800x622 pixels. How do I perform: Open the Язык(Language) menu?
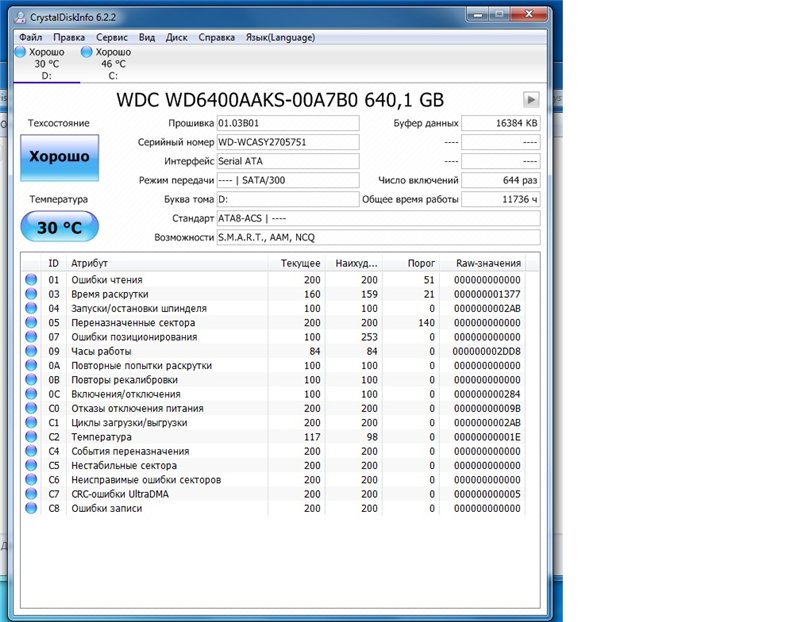coord(280,37)
